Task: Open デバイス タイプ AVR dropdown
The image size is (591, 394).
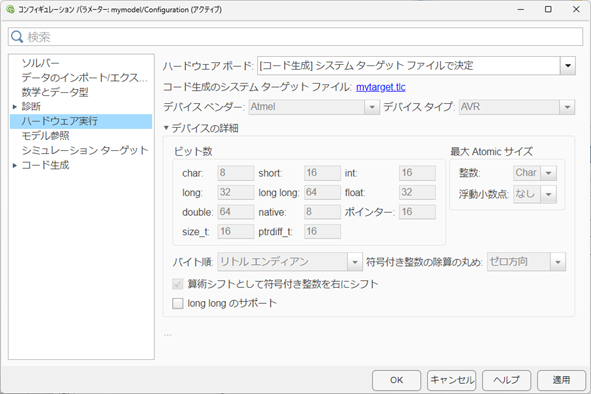Action: [x=567, y=107]
